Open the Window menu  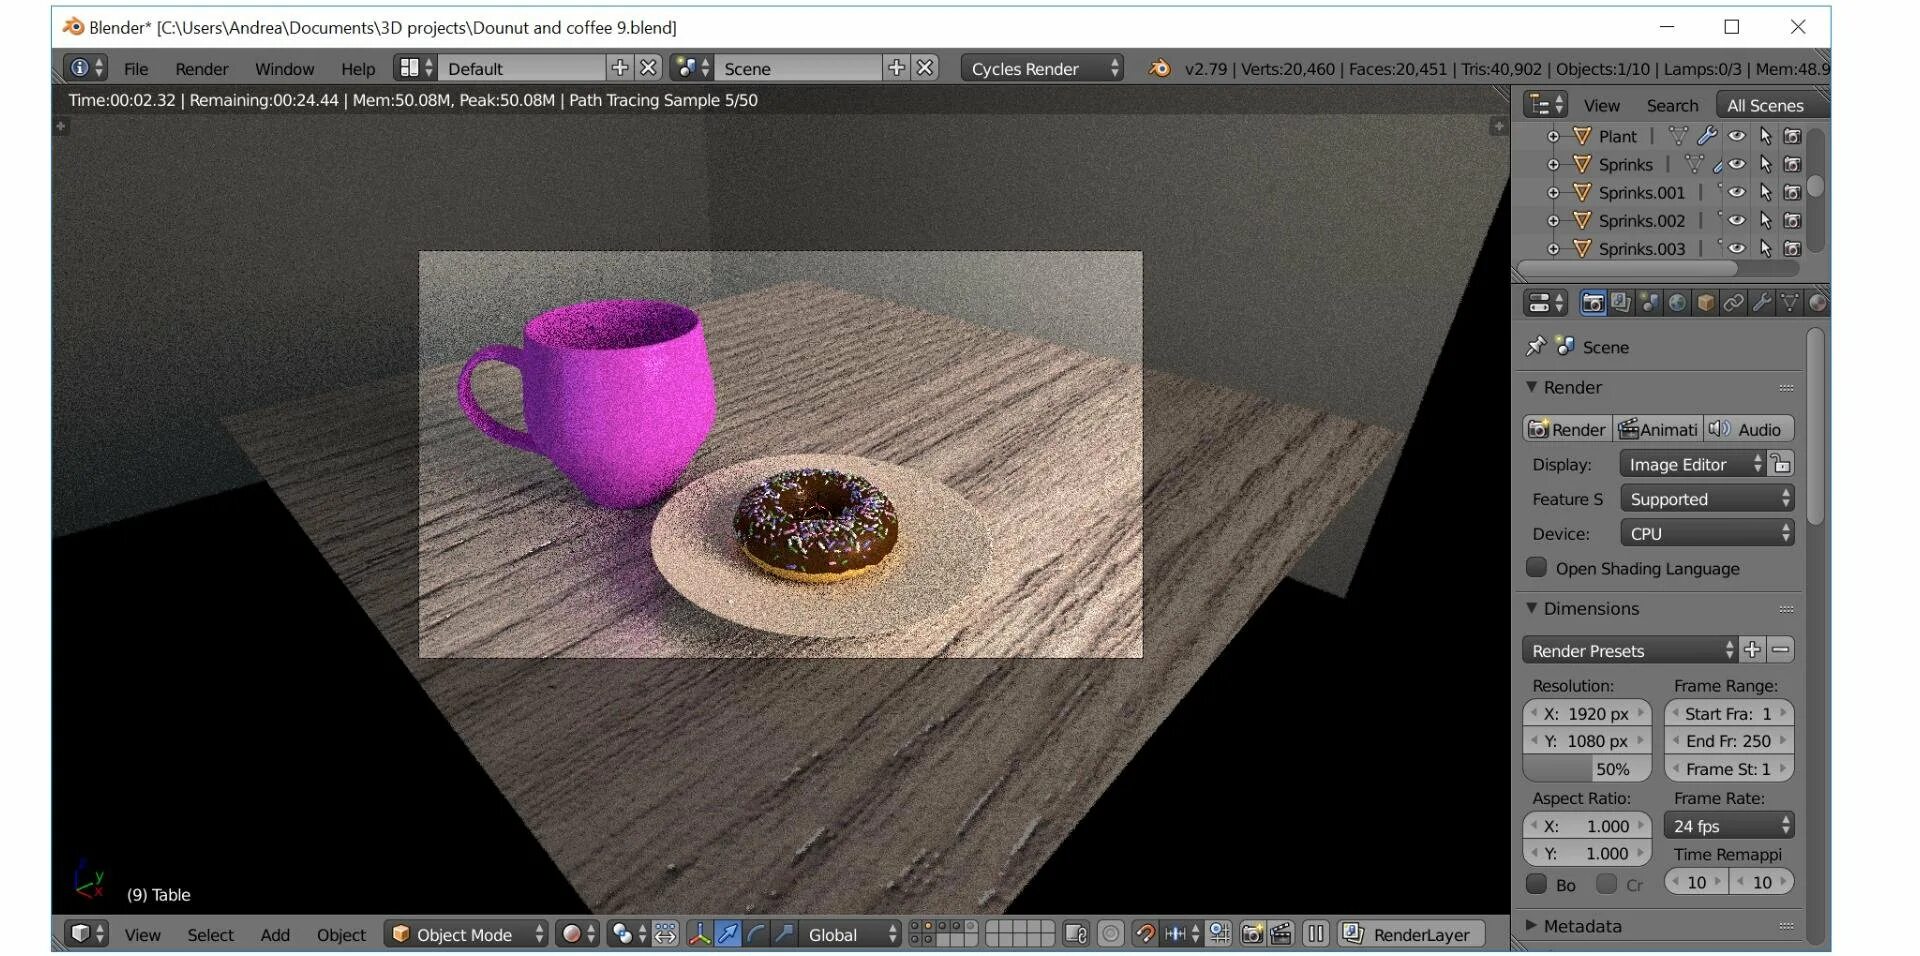284,68
